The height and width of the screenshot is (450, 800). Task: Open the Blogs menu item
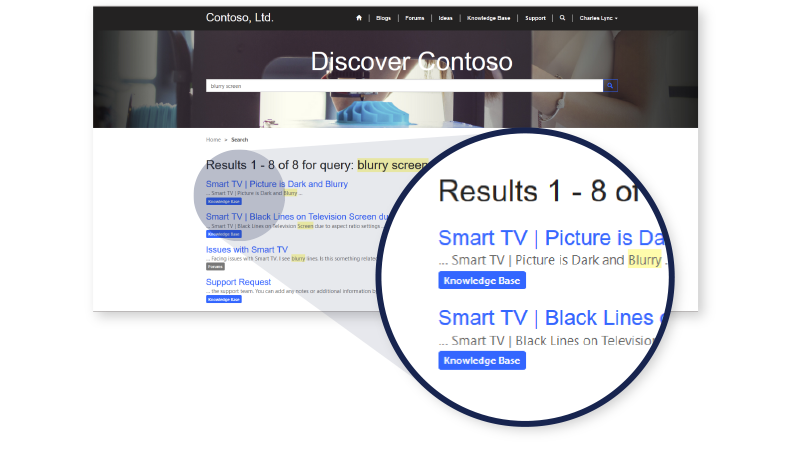(x=383, y=18)
